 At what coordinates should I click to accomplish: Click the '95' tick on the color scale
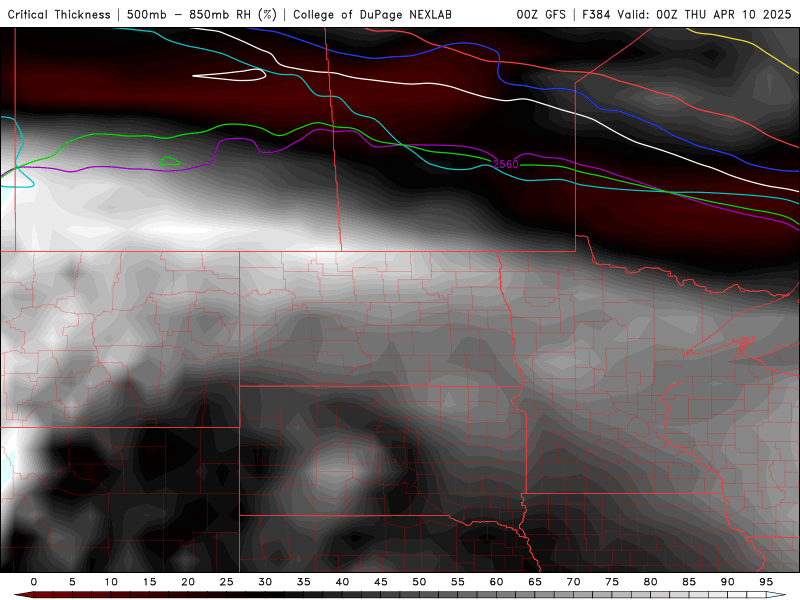[x=766, y=582]
